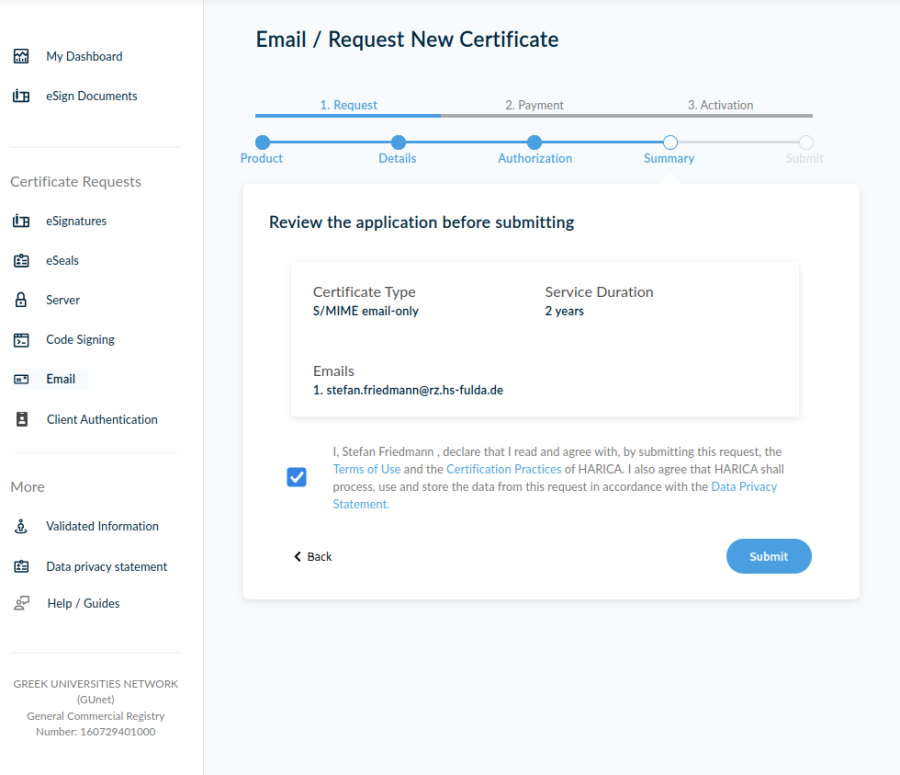Click the My Dashboard sidebar icon
The width and height of the screenshot is (900, 775).
(x=21, y=57)
